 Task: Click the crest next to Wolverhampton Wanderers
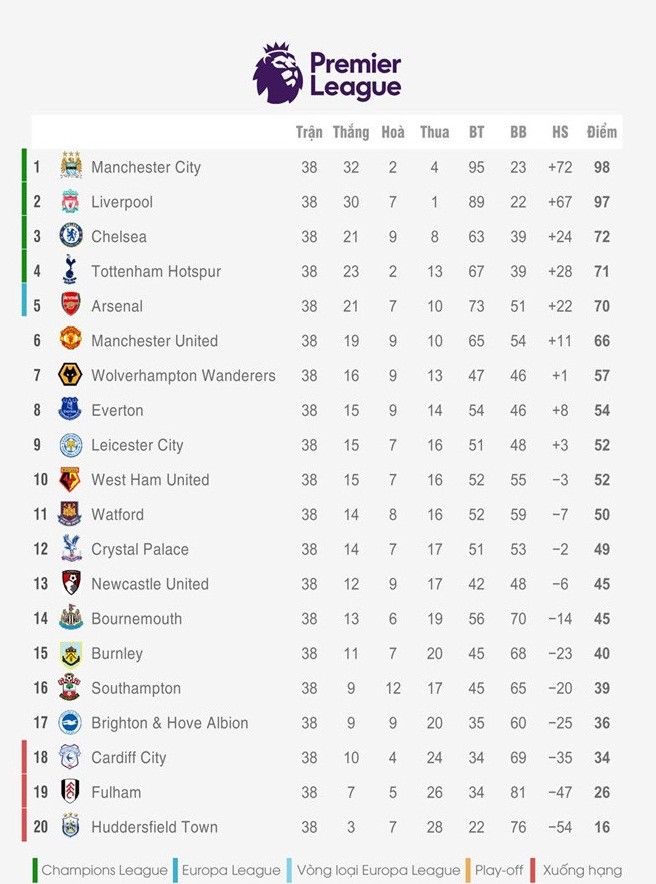[x=70, y=375]
